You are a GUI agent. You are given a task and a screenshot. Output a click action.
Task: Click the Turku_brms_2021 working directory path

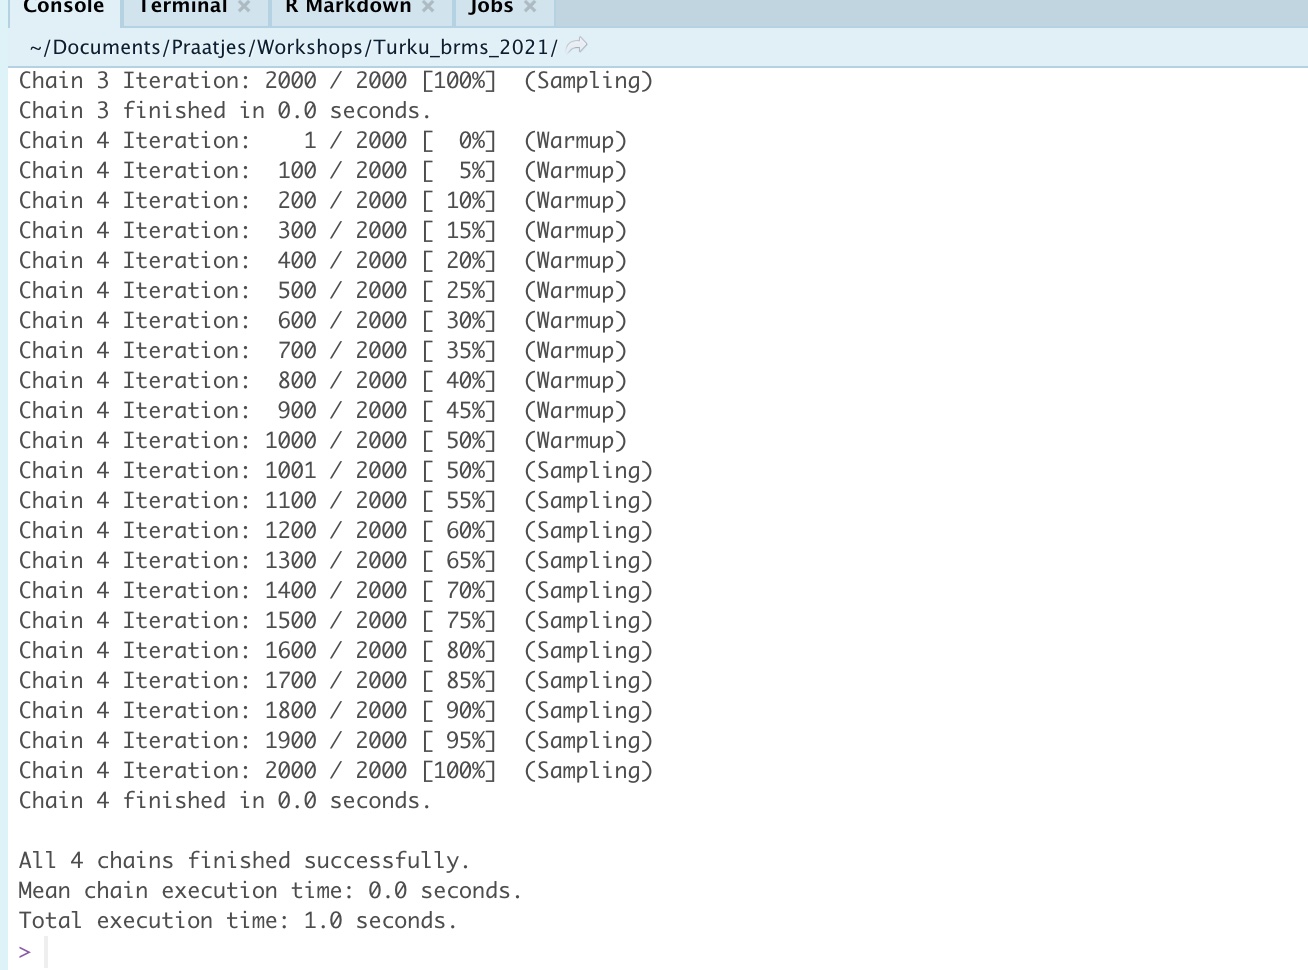point(293,47)
